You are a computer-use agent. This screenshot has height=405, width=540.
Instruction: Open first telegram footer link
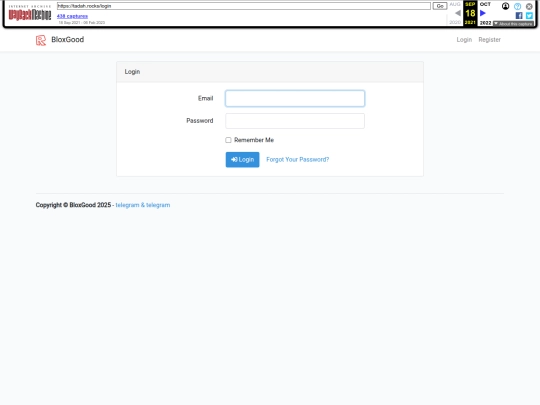[x=127, y=205]
